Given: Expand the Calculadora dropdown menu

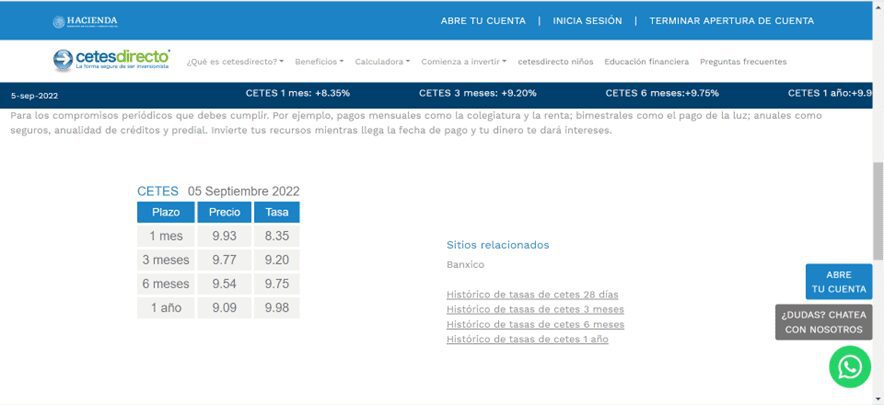Looking at the screenshot, I should (x=382, y=62).
